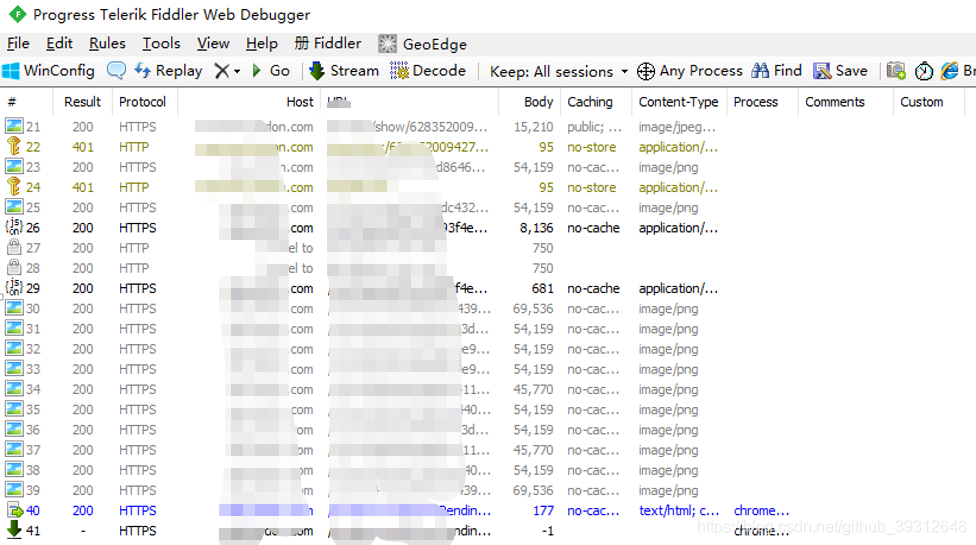Image resolution: width=976 pixels, height=545 pixels.
Task: Click the Find binoculars icon
Action: click(760, 71)
